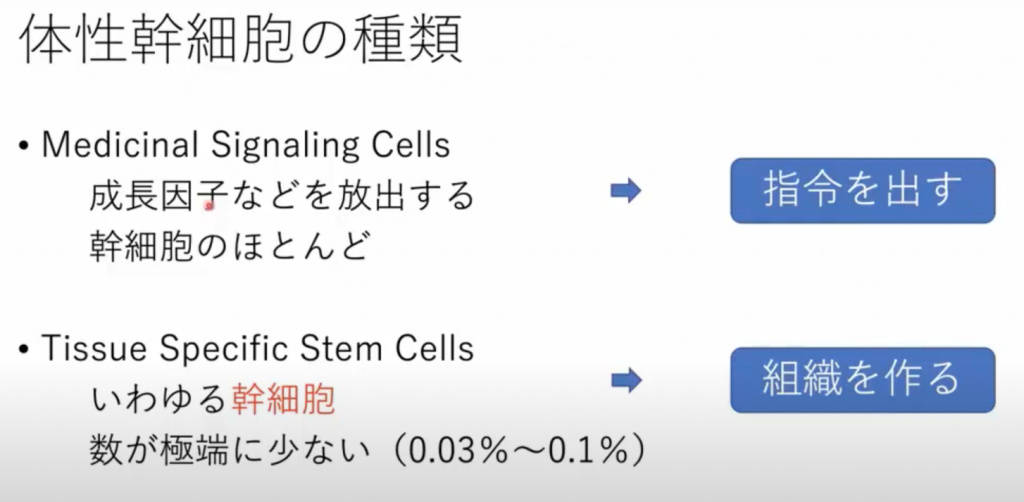The width and height of the screenshot is (1024, 502).
Task: Click the blue arrow beside いわゆる幹細胞
Action: [626, 381]
